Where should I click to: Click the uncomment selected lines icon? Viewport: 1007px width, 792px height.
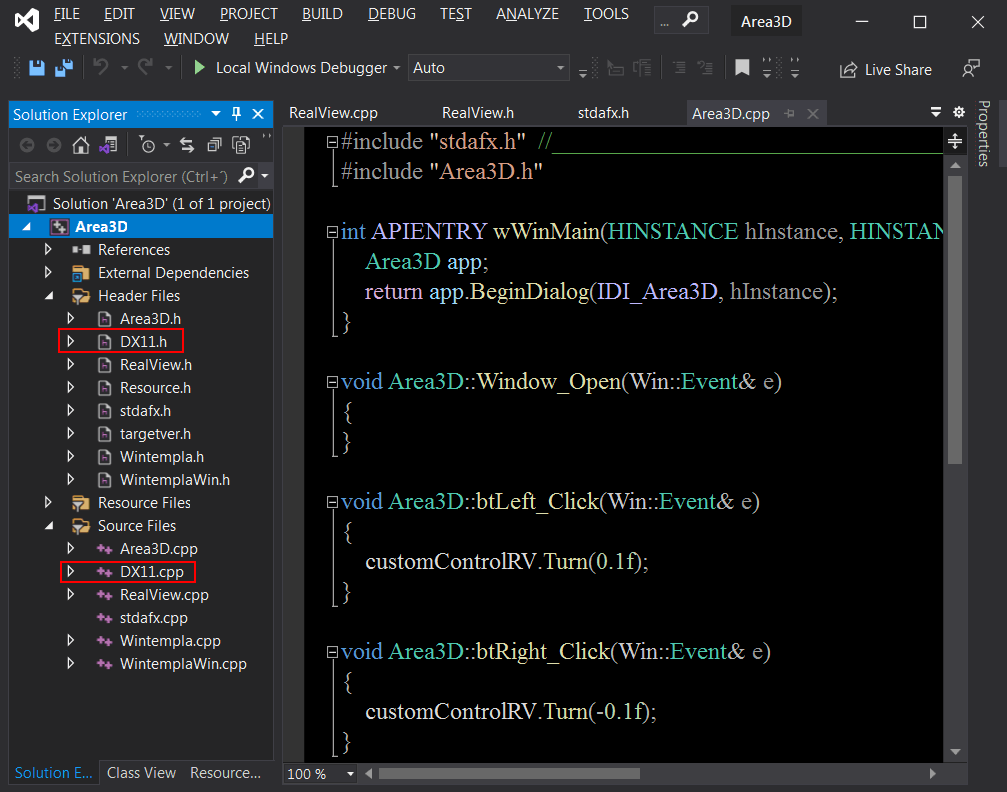point(705,67)
